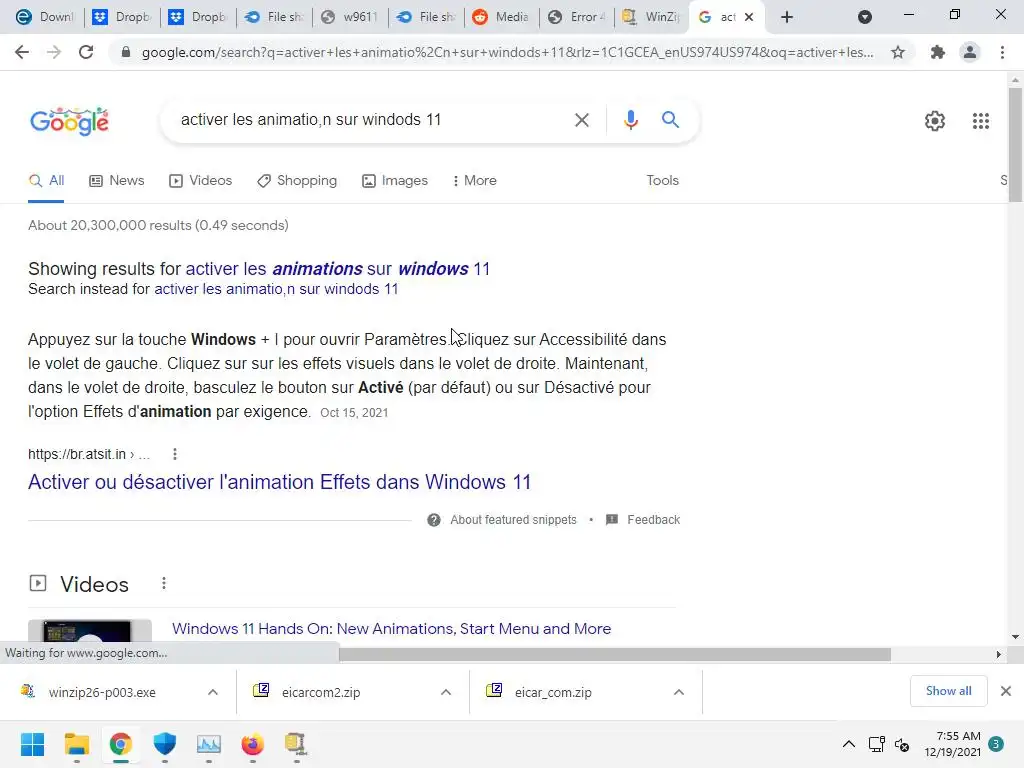This screenshot has height=768, width=1024.
Task: Open 'Windows 11 Hands On' video link
Action: 391,629
